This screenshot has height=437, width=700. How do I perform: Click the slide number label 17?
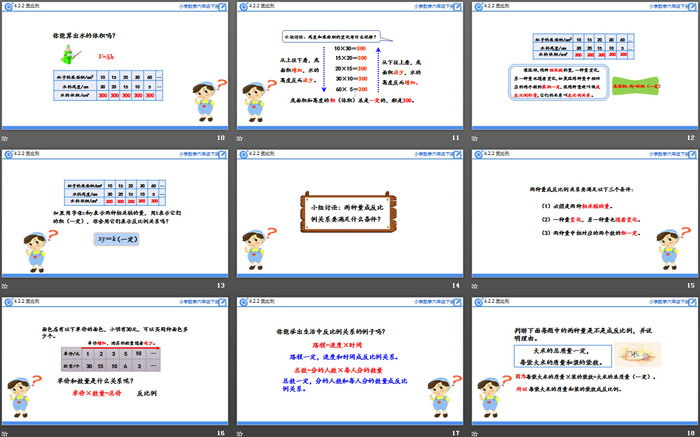(455, 433)
